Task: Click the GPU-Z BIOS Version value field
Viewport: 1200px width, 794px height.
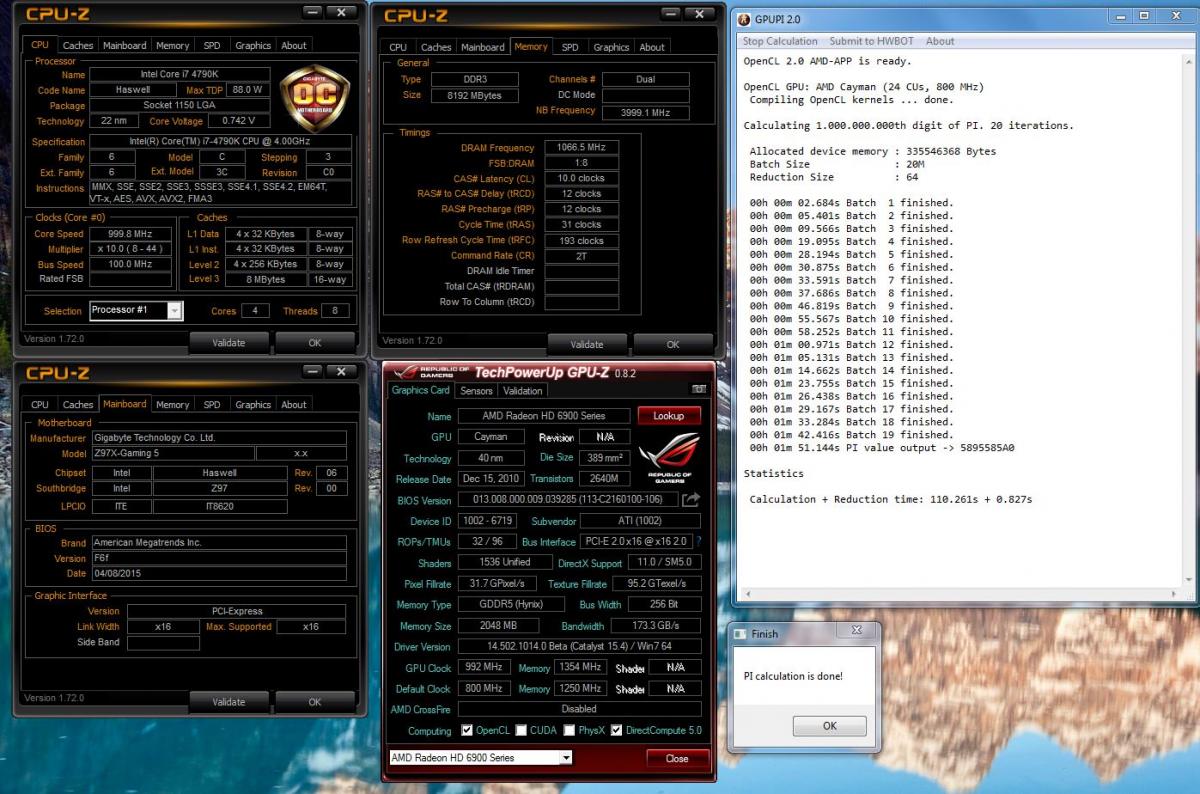Action: (567, 499)
